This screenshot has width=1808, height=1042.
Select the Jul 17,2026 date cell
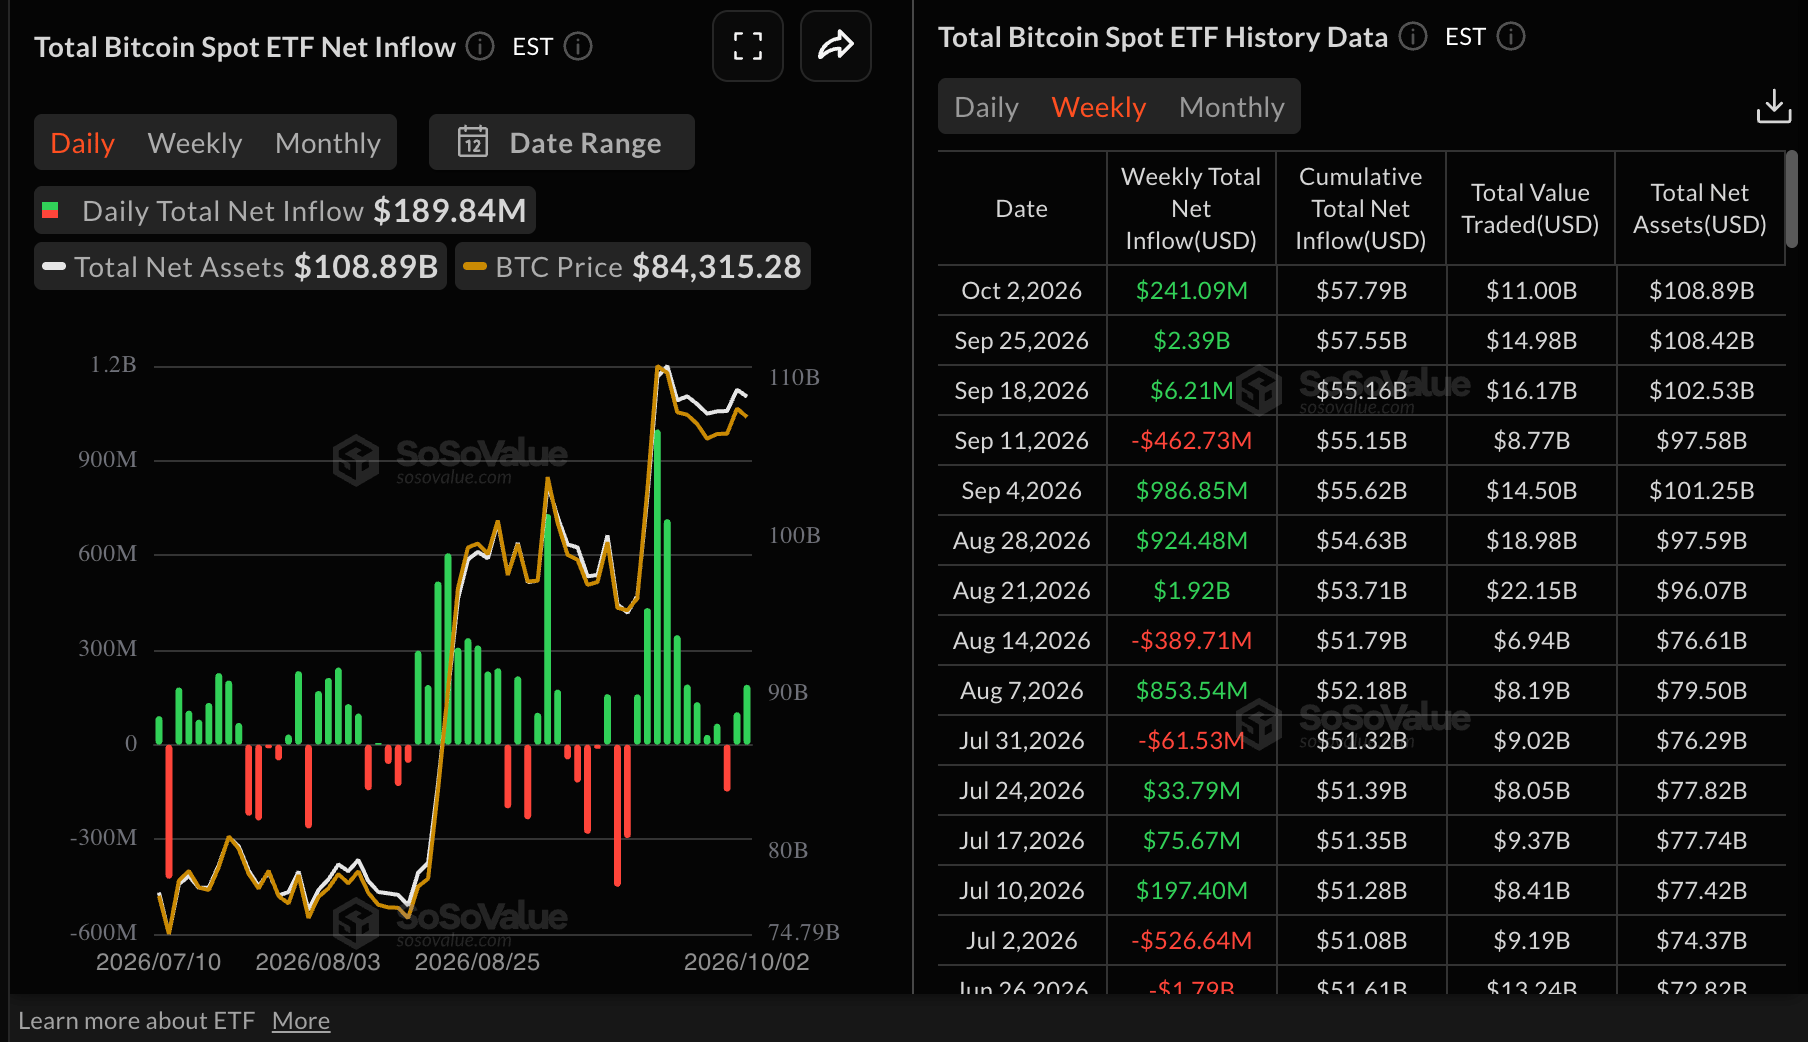click(1022, 840)
